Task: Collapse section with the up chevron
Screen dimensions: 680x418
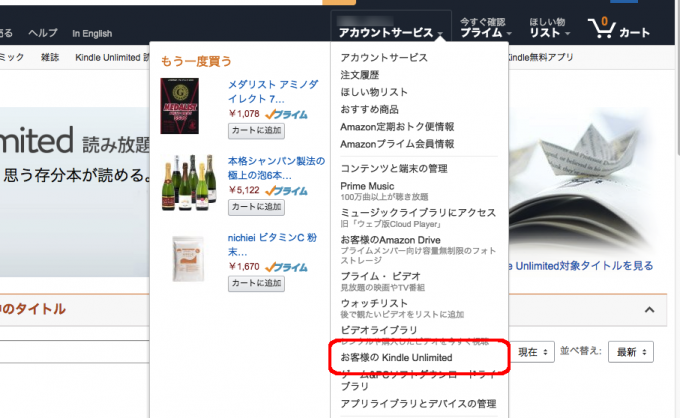Action: (x=649, y=310)
